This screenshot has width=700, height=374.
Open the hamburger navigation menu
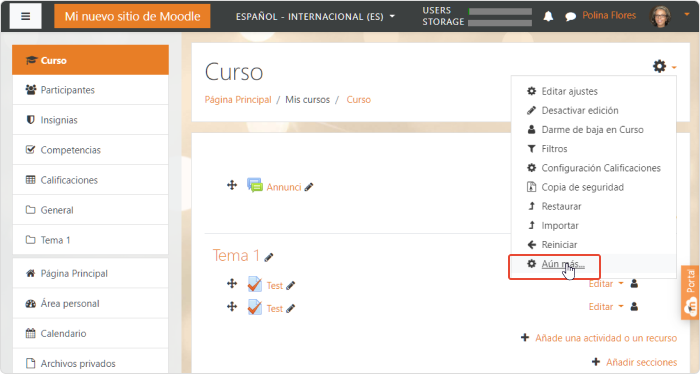point(25,17)
